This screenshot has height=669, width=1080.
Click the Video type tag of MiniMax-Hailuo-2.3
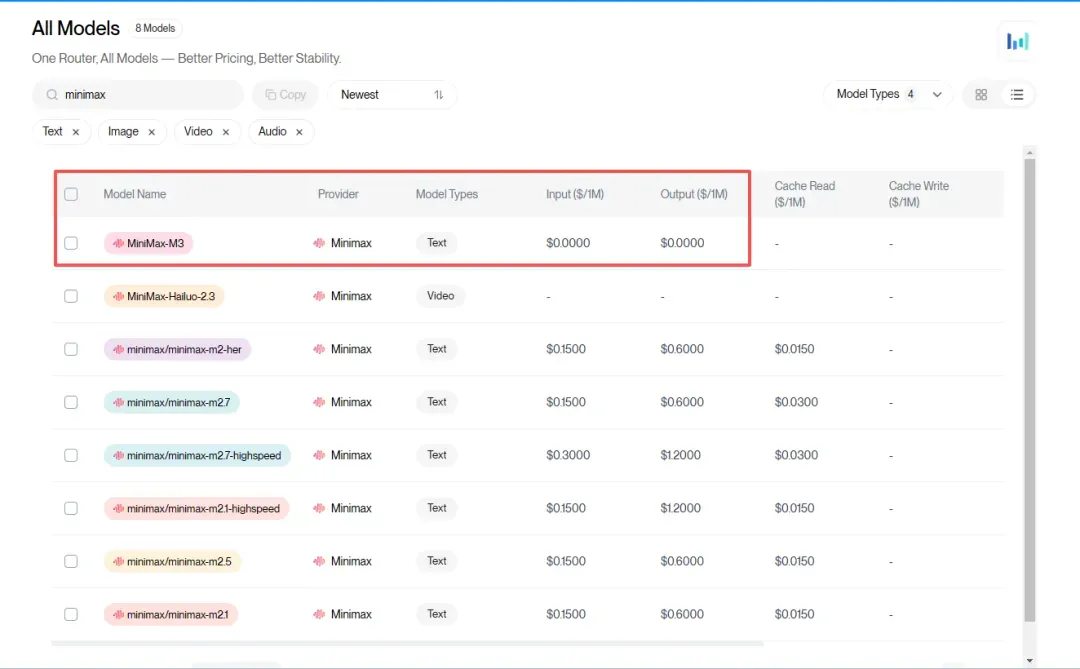(x=440, y=296)
